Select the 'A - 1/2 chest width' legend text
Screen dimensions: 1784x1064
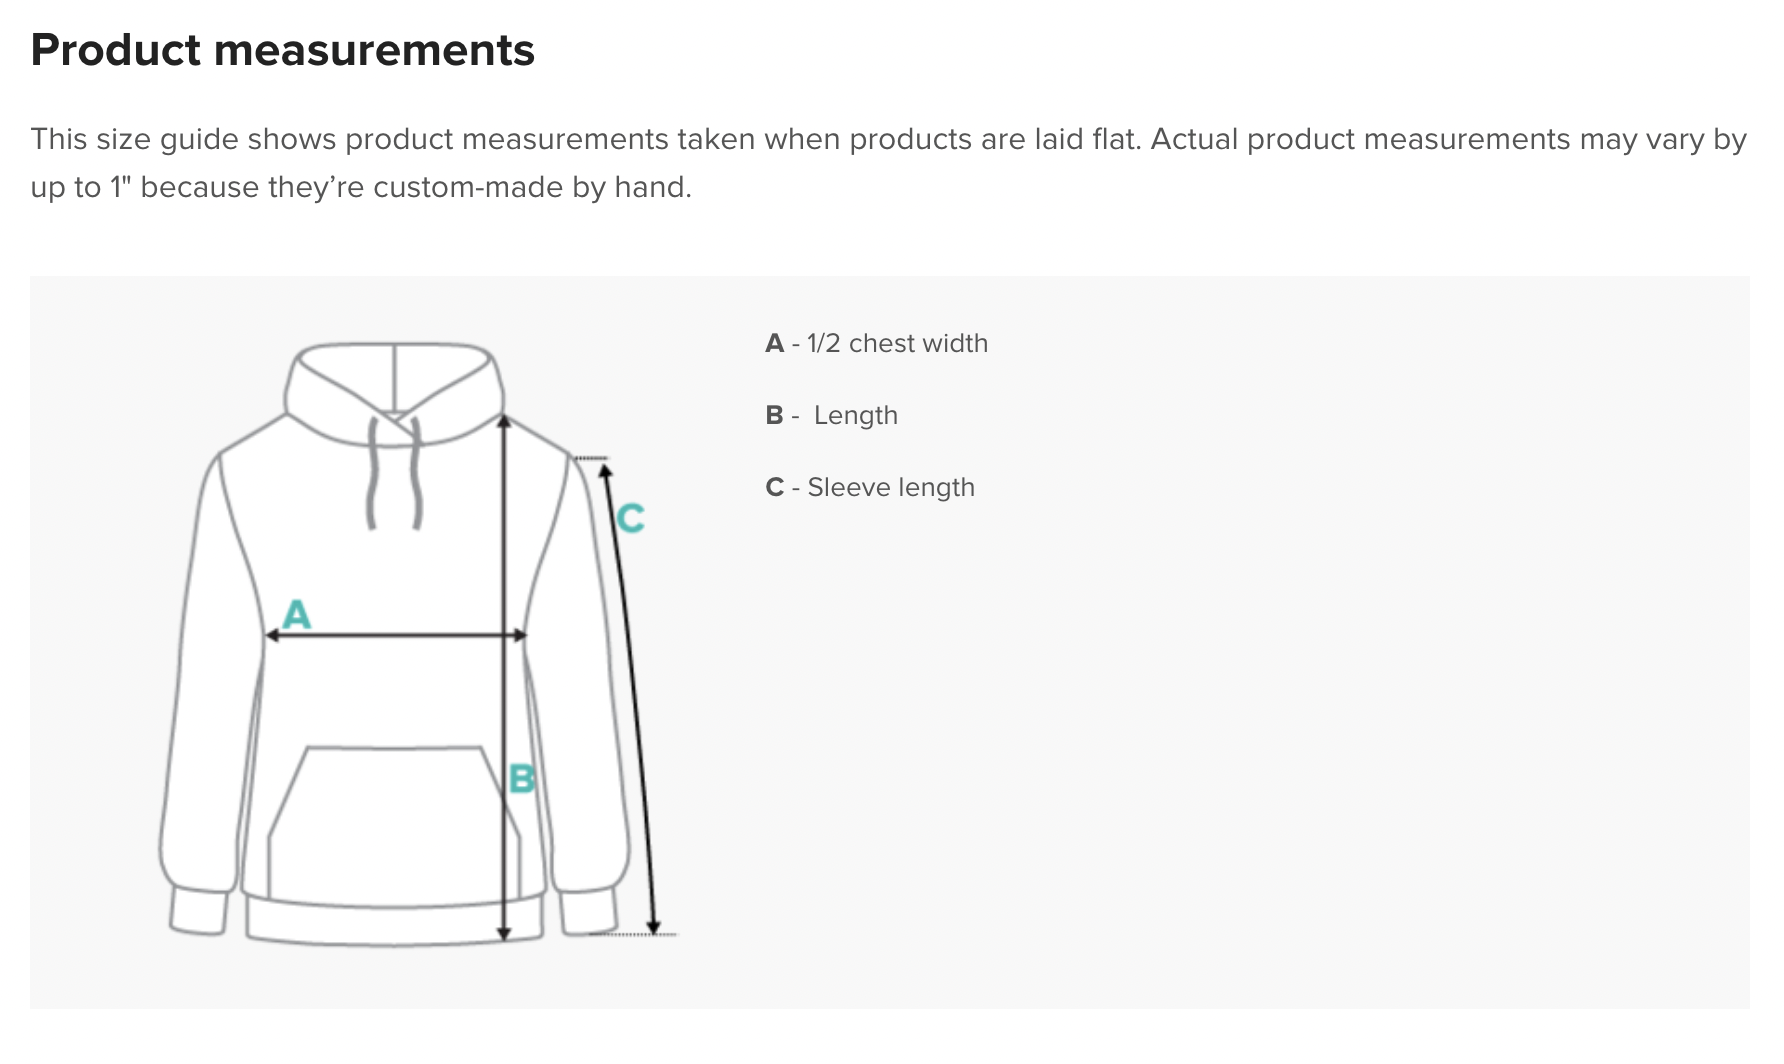click(x=877, y=343)
